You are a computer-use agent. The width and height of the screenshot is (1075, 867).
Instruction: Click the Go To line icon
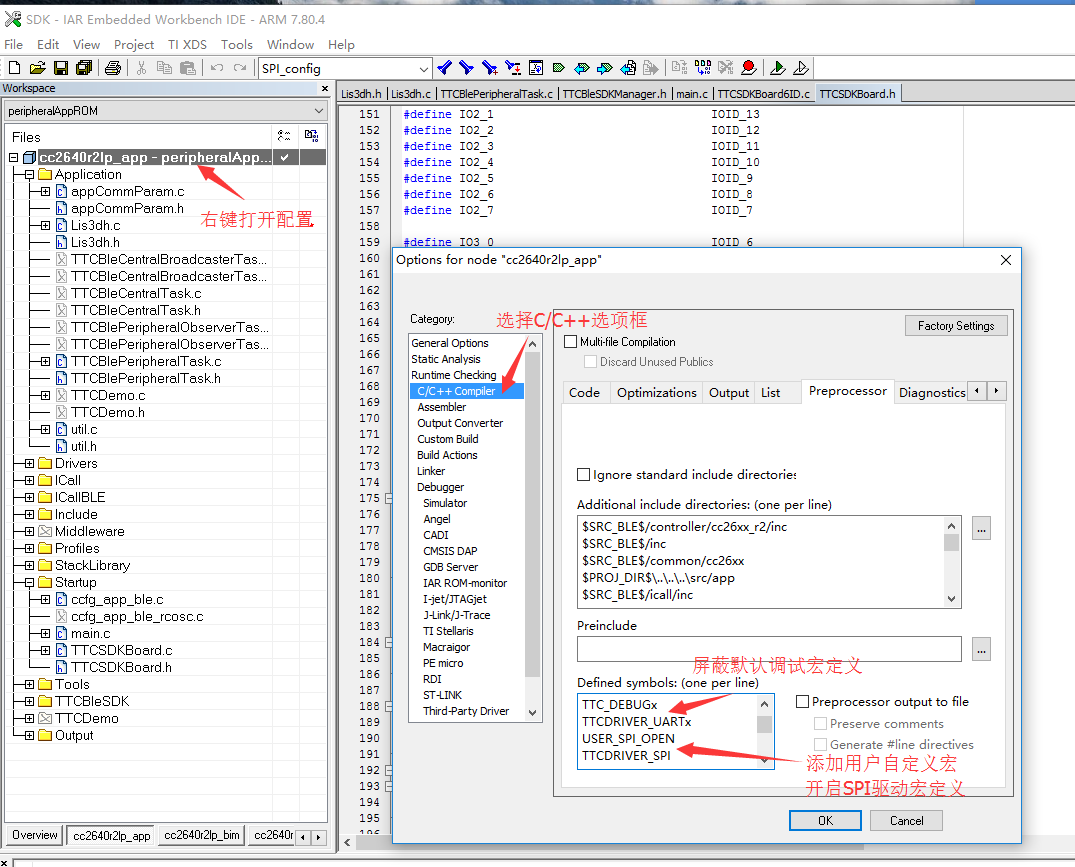(x=536, y=68)
